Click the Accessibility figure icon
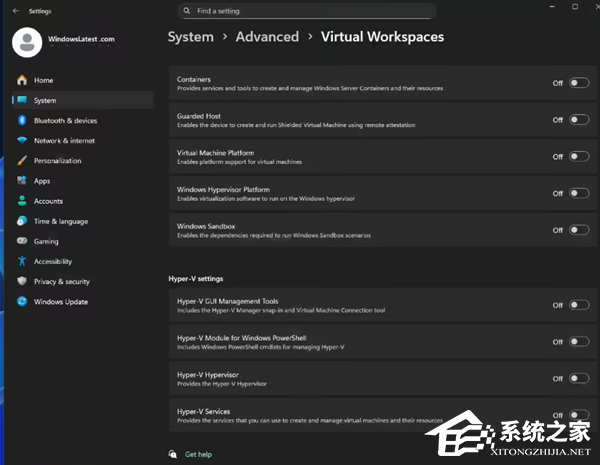The width and height of the screenshot is (600, 465). click(22, 261)
